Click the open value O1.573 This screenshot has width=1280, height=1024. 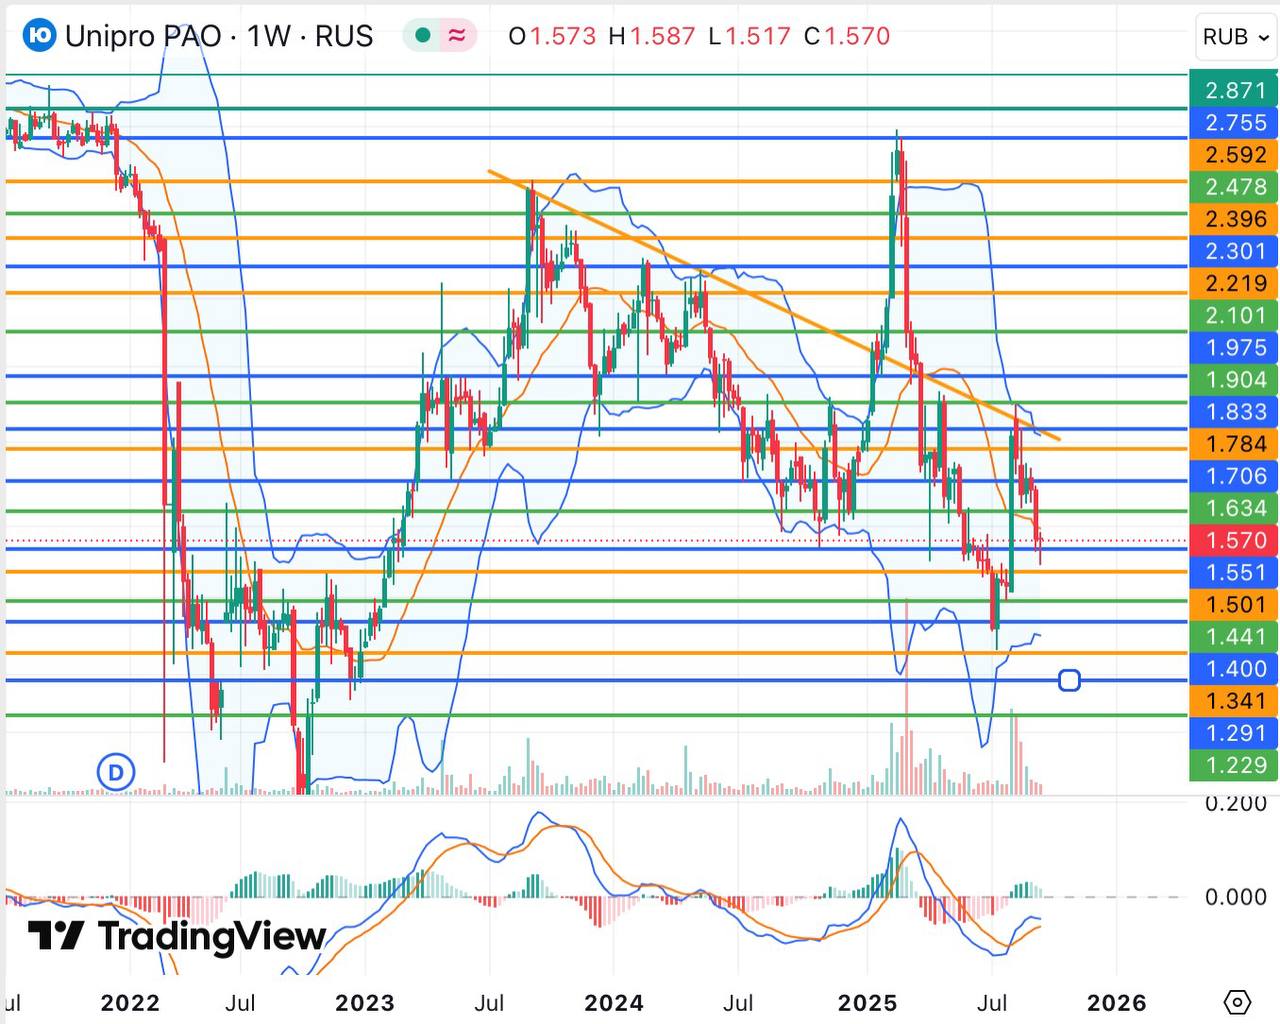pos(552,36)
